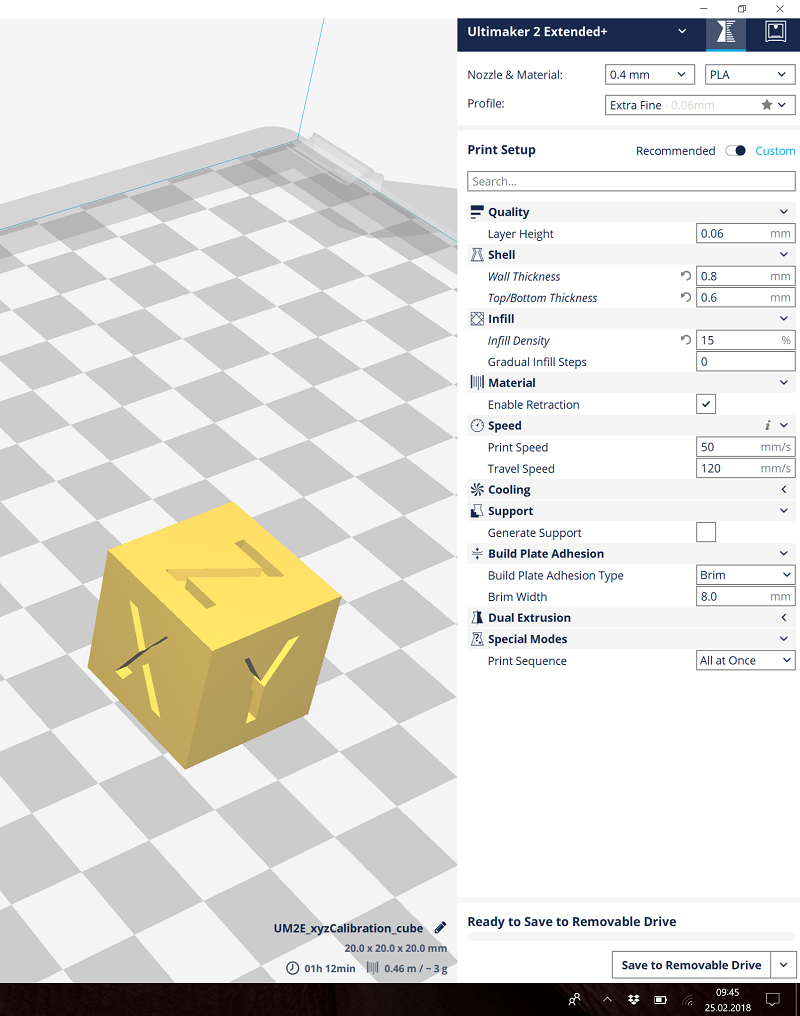Click the print time clock icon
800x1016 pixels.
(293, 968)
